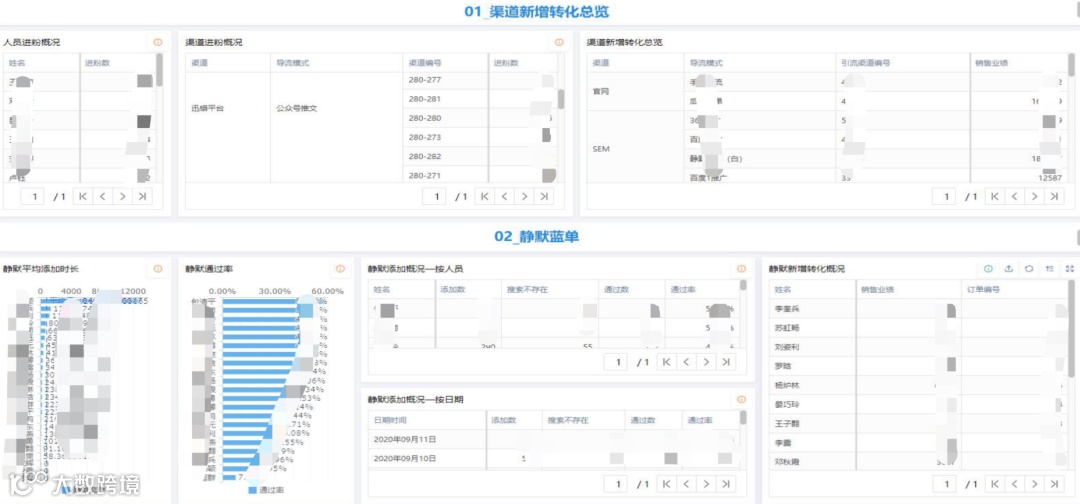The width and height of the screenshot is (1080, 504).
Task: Maximize 静默新增转化概况 panel with fullscreen icon
Action: tap(1070, 269)
